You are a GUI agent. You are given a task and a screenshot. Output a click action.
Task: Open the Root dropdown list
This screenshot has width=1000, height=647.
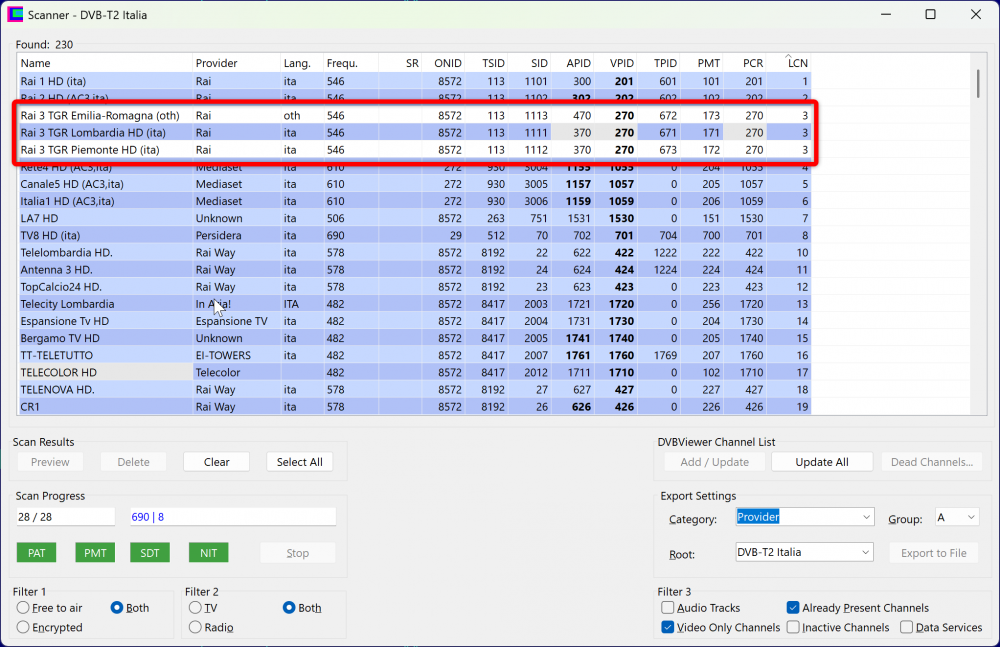pyautogui.click(x=804, y=552)
